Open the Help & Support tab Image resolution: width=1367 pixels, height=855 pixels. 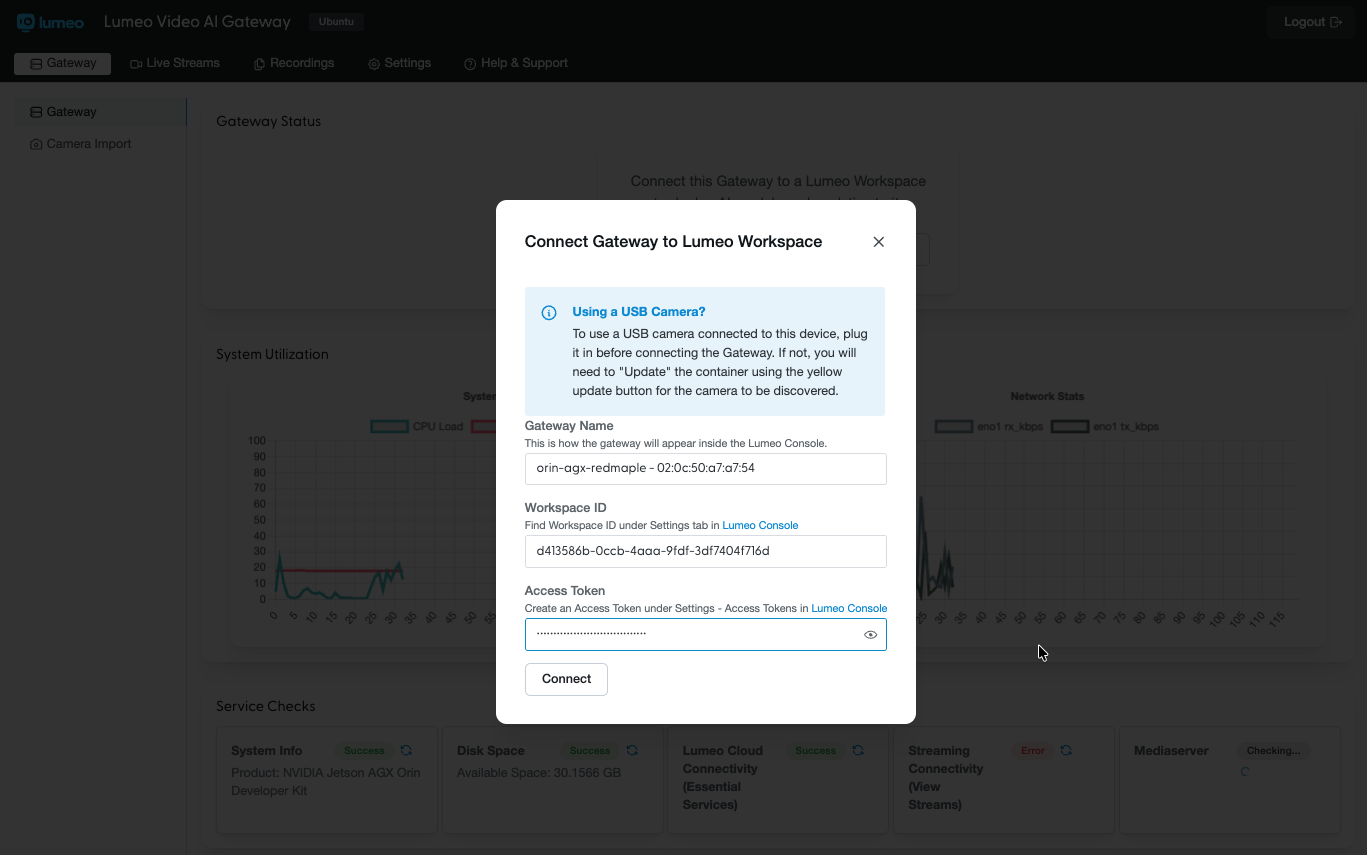coord(516,63)
